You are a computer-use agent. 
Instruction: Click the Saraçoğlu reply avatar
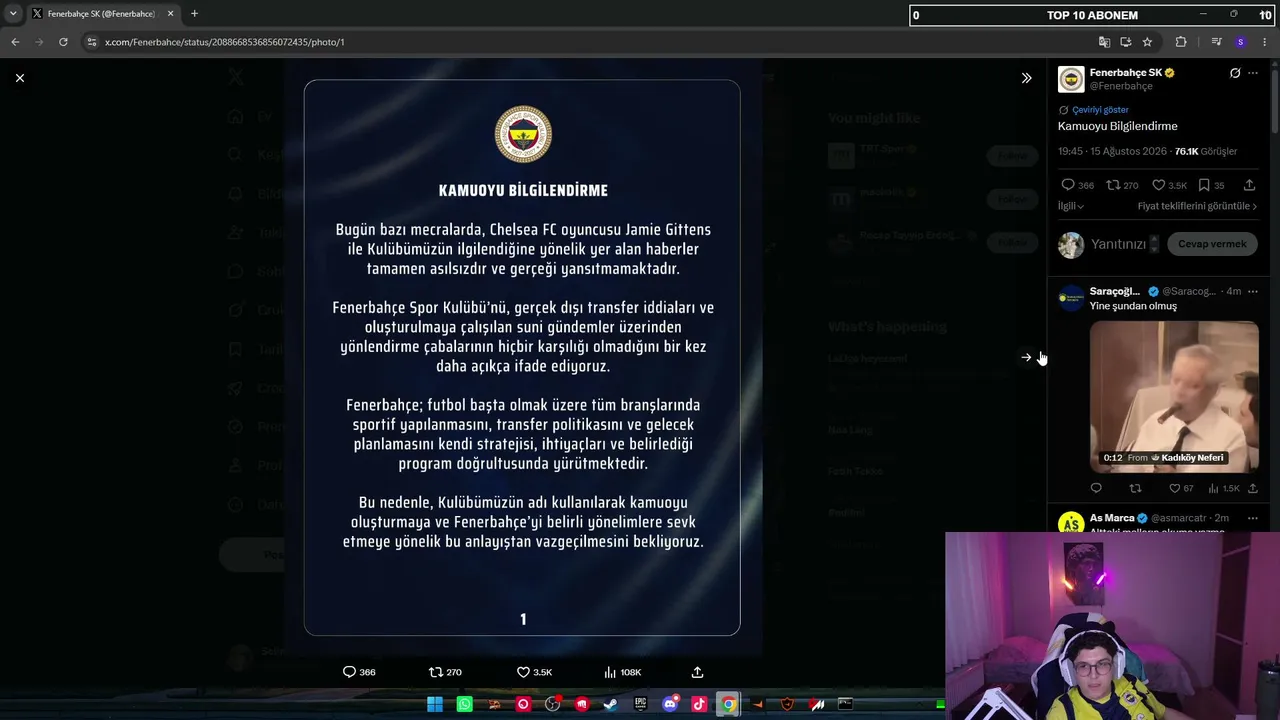click(1071, 297)
